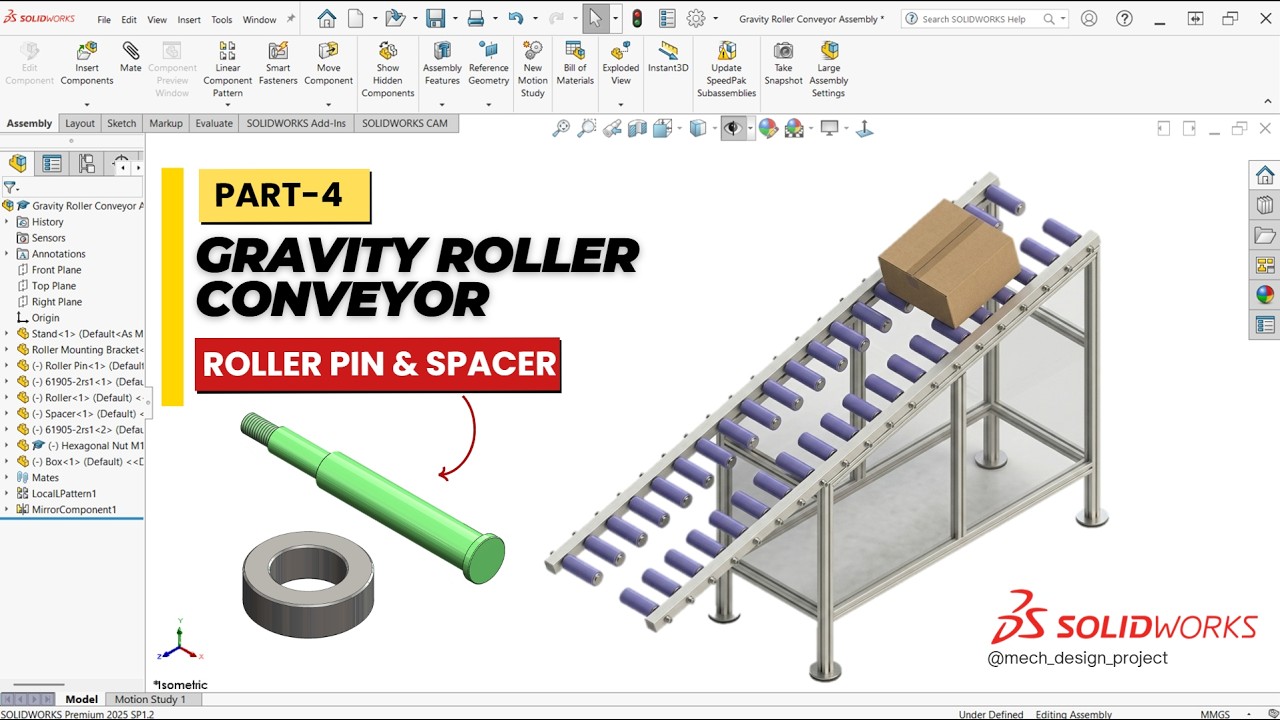Open Insert Components dropdown arrow
This screenshot has width=1280, height=720.
click(87, 104)
